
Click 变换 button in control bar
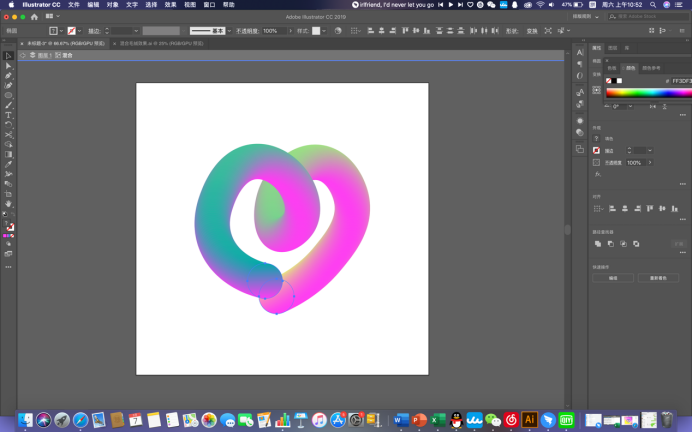(532, 31)
